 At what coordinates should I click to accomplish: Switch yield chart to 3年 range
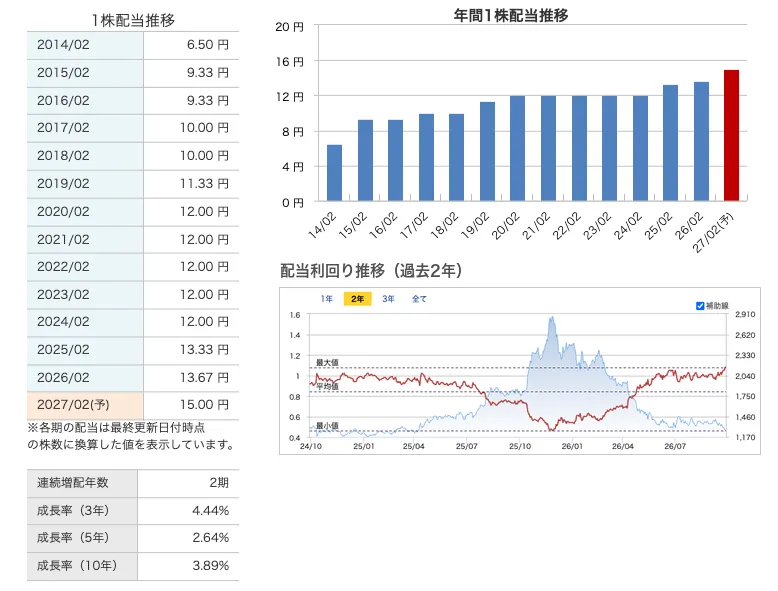388,299
